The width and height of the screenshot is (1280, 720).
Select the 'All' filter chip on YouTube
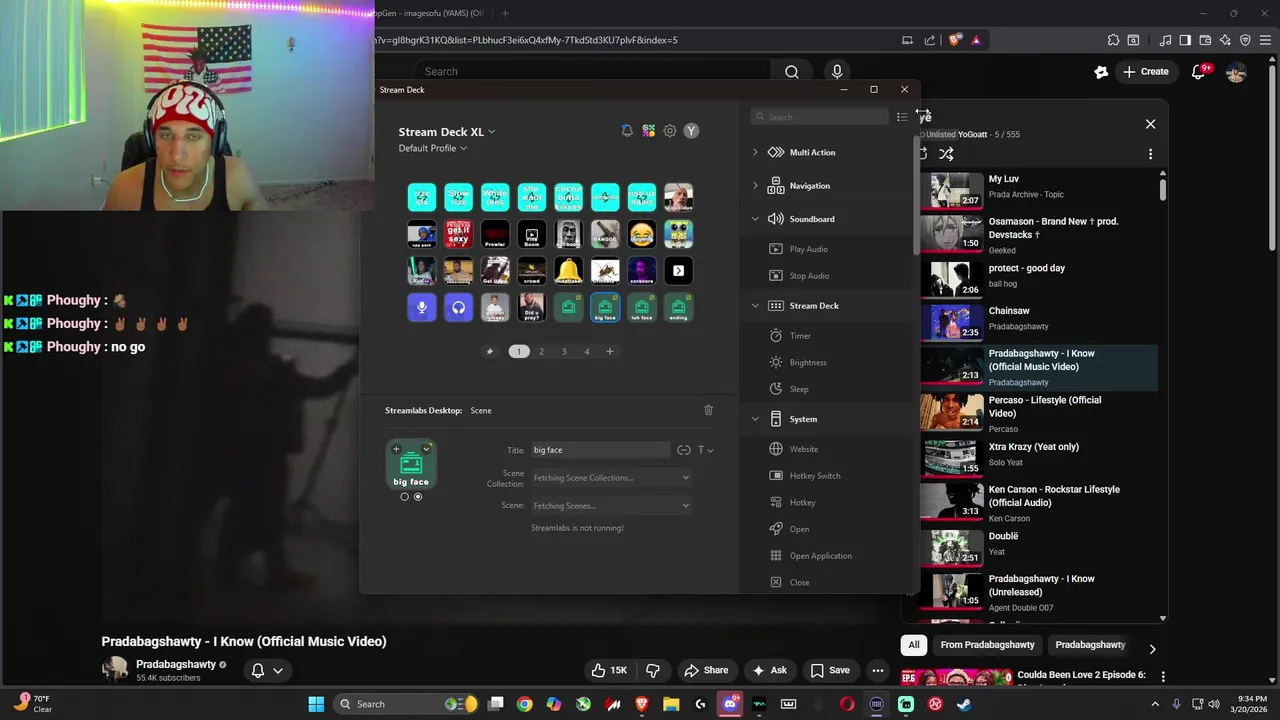pos(913,645)
